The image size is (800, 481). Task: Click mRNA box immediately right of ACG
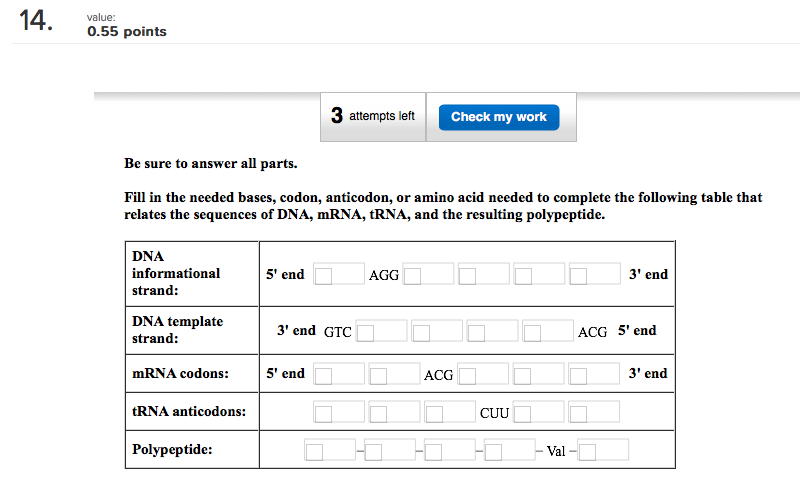click(x=483, y=375)
